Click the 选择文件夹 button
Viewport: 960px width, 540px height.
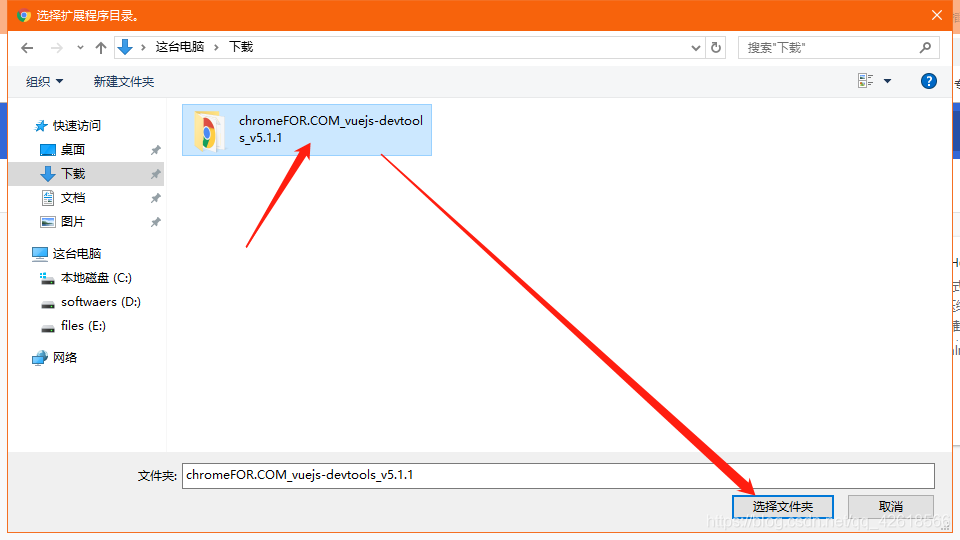pos(782,506)
